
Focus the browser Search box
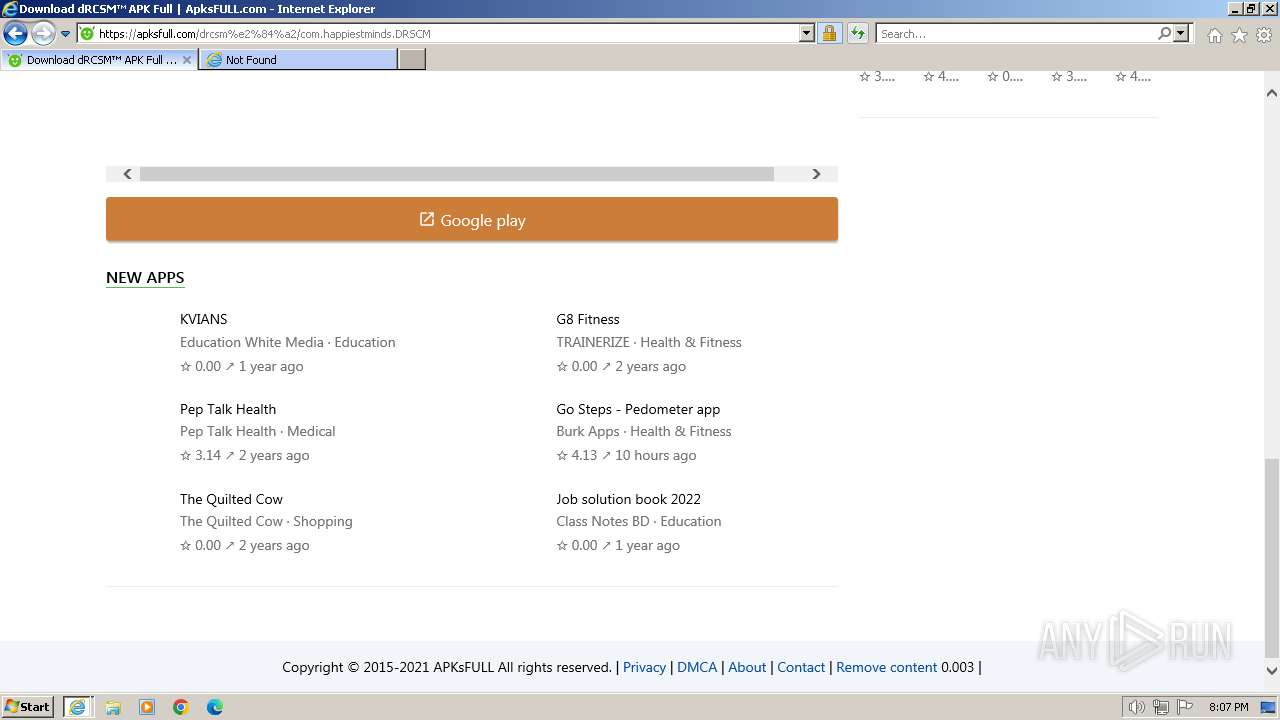[1016, 34]
